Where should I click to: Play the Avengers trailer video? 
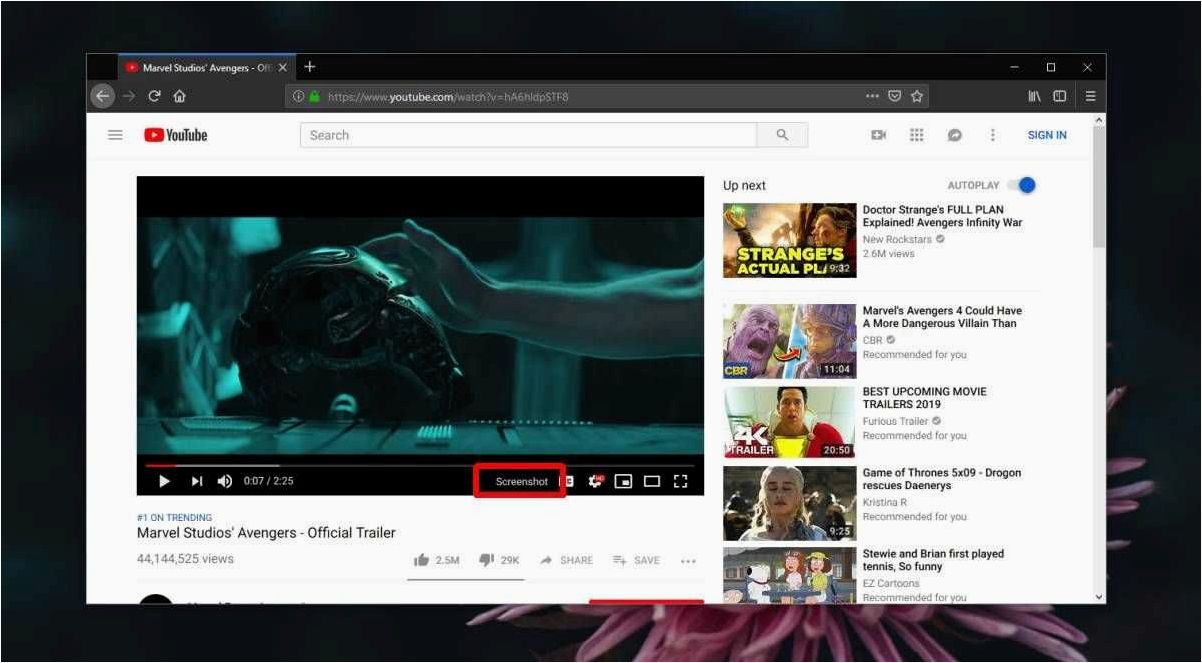(x=164, y=481)
